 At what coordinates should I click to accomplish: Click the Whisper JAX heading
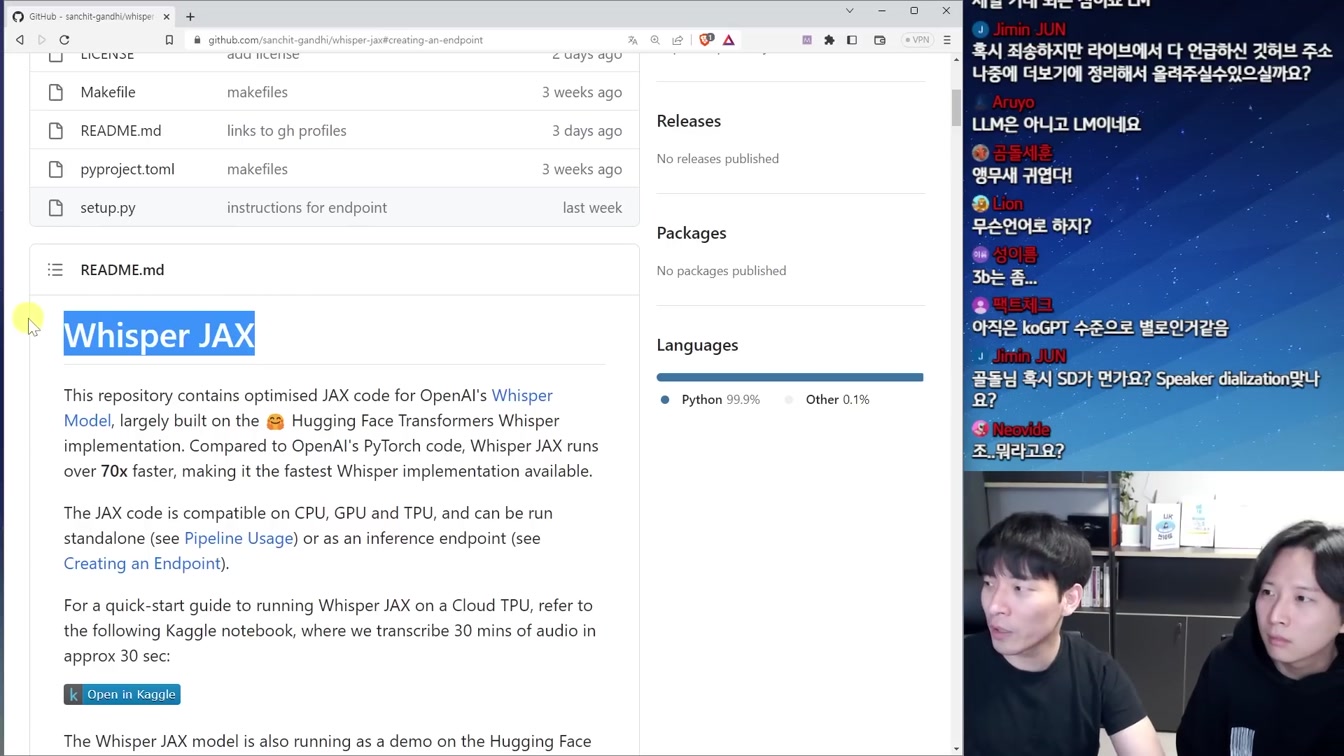159,334
